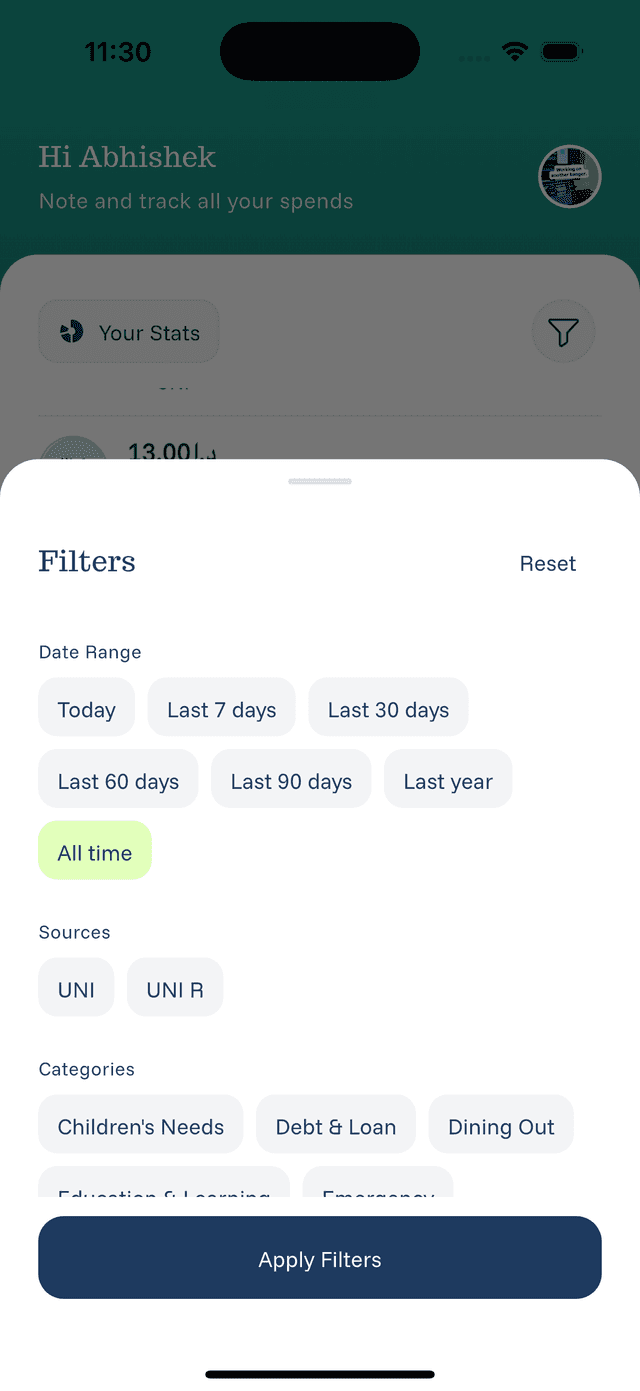
Task: Tap the home indicator bar
Action: 320,1373
